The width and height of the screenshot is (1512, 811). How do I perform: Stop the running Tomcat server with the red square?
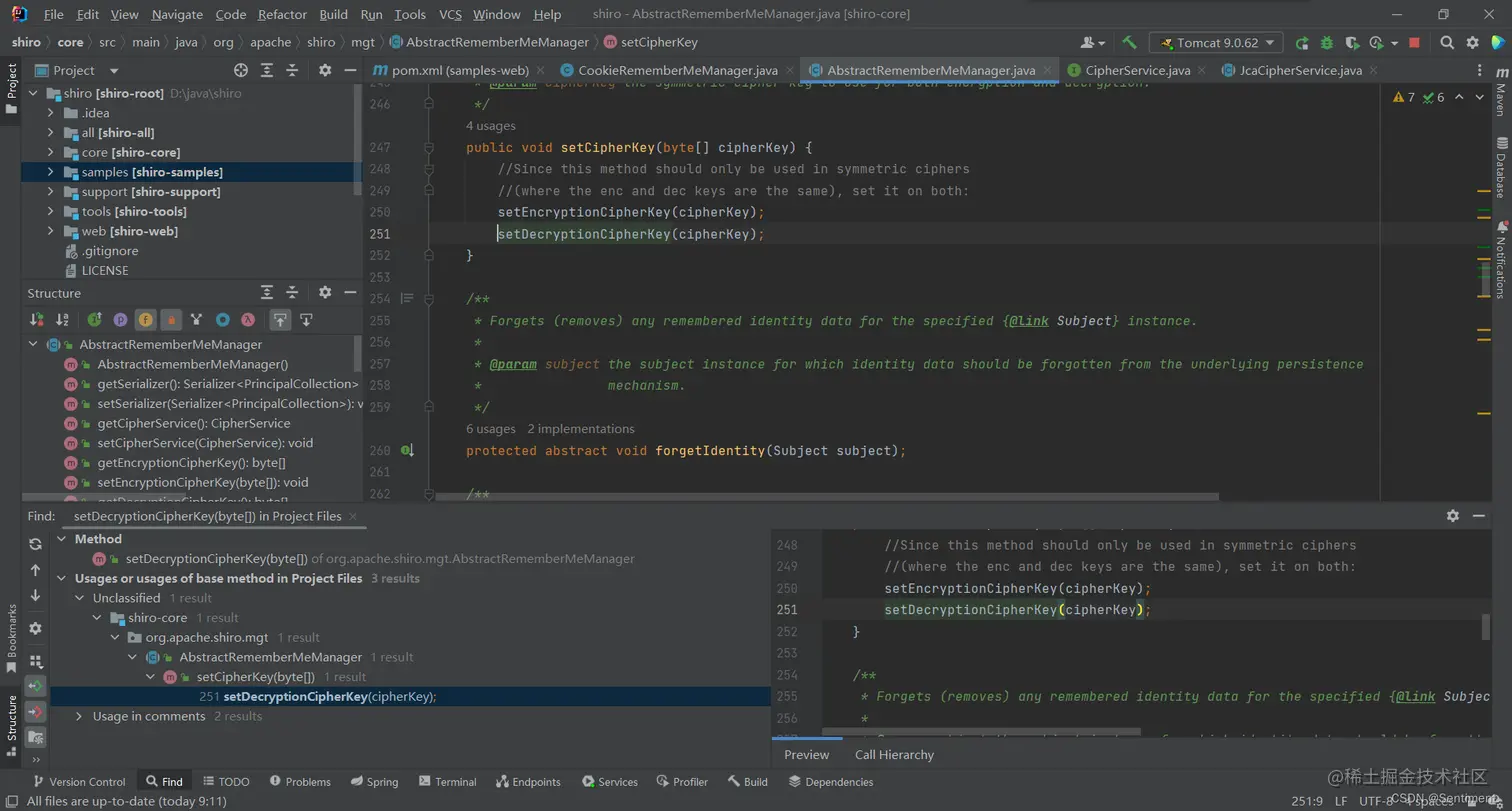(x=1414, y=43)
